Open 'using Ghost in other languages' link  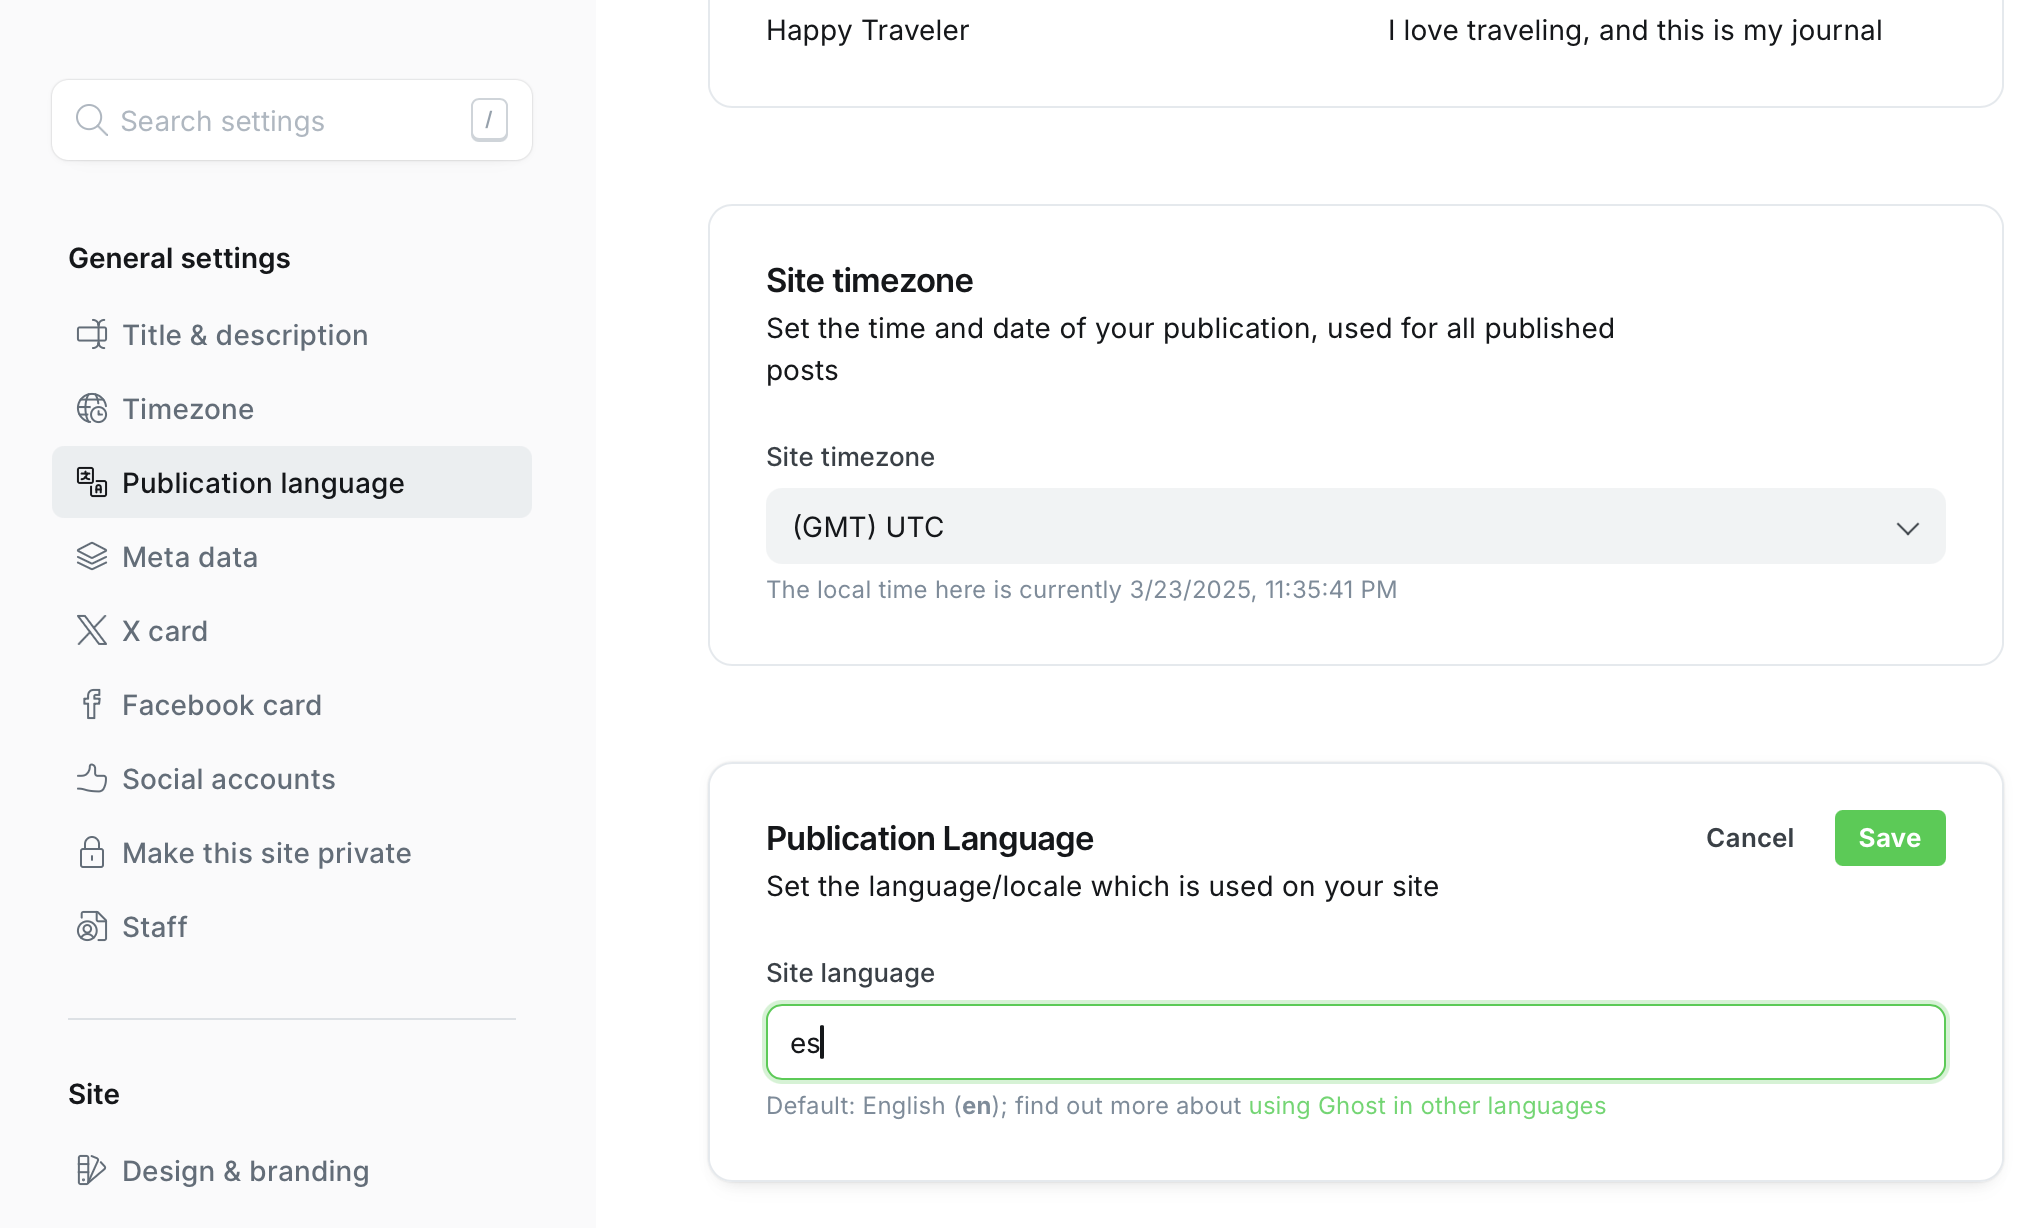(x=1426, y=1106)
